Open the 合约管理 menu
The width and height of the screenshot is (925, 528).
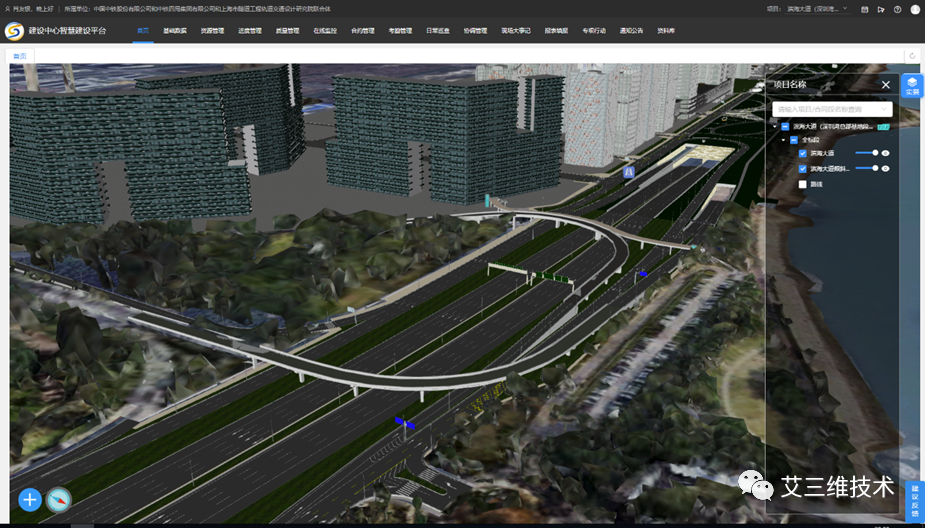[363, 31]
